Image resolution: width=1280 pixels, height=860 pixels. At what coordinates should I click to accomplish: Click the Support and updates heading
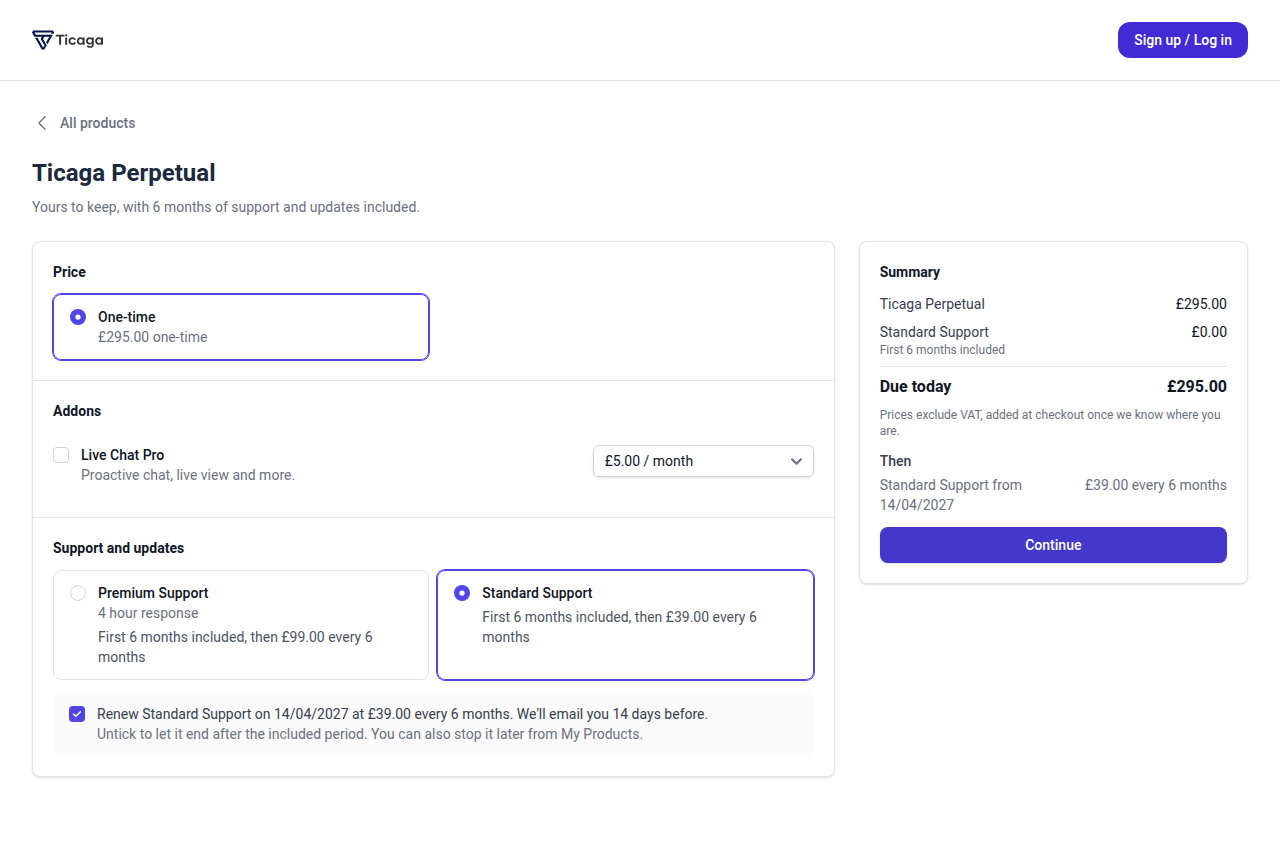tap(118, 548)
